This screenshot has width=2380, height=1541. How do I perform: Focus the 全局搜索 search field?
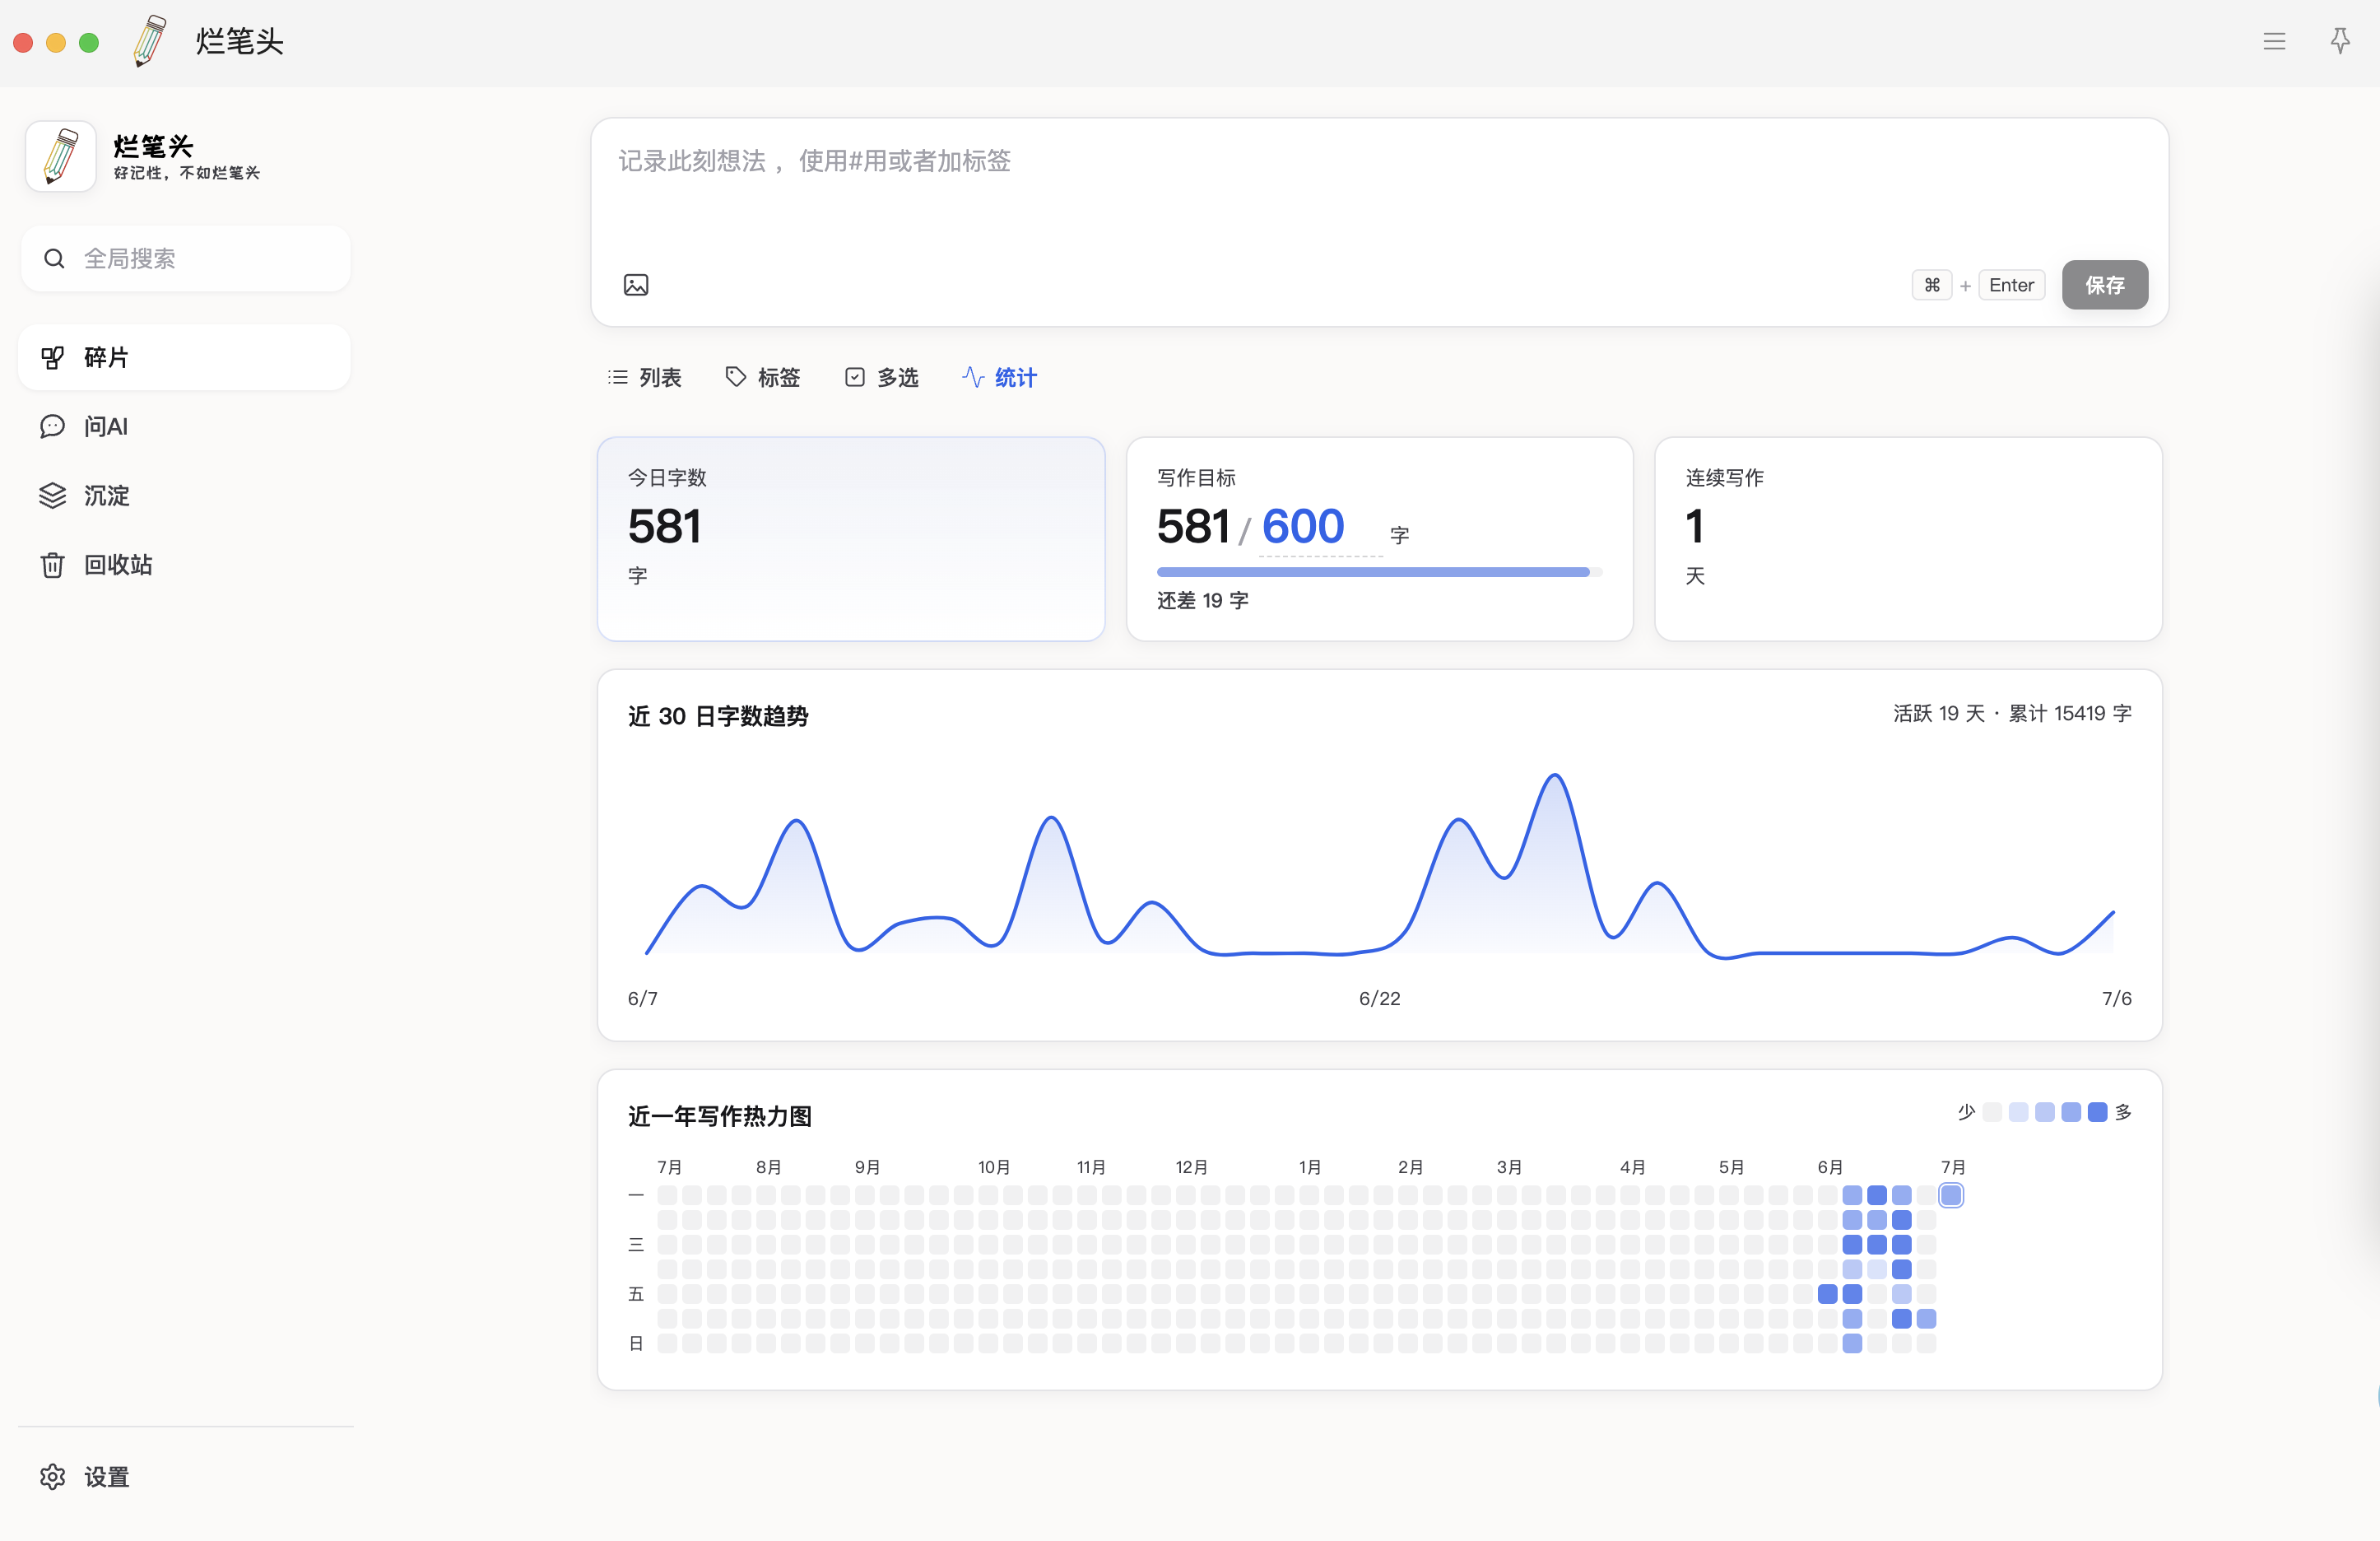point(185,258)
